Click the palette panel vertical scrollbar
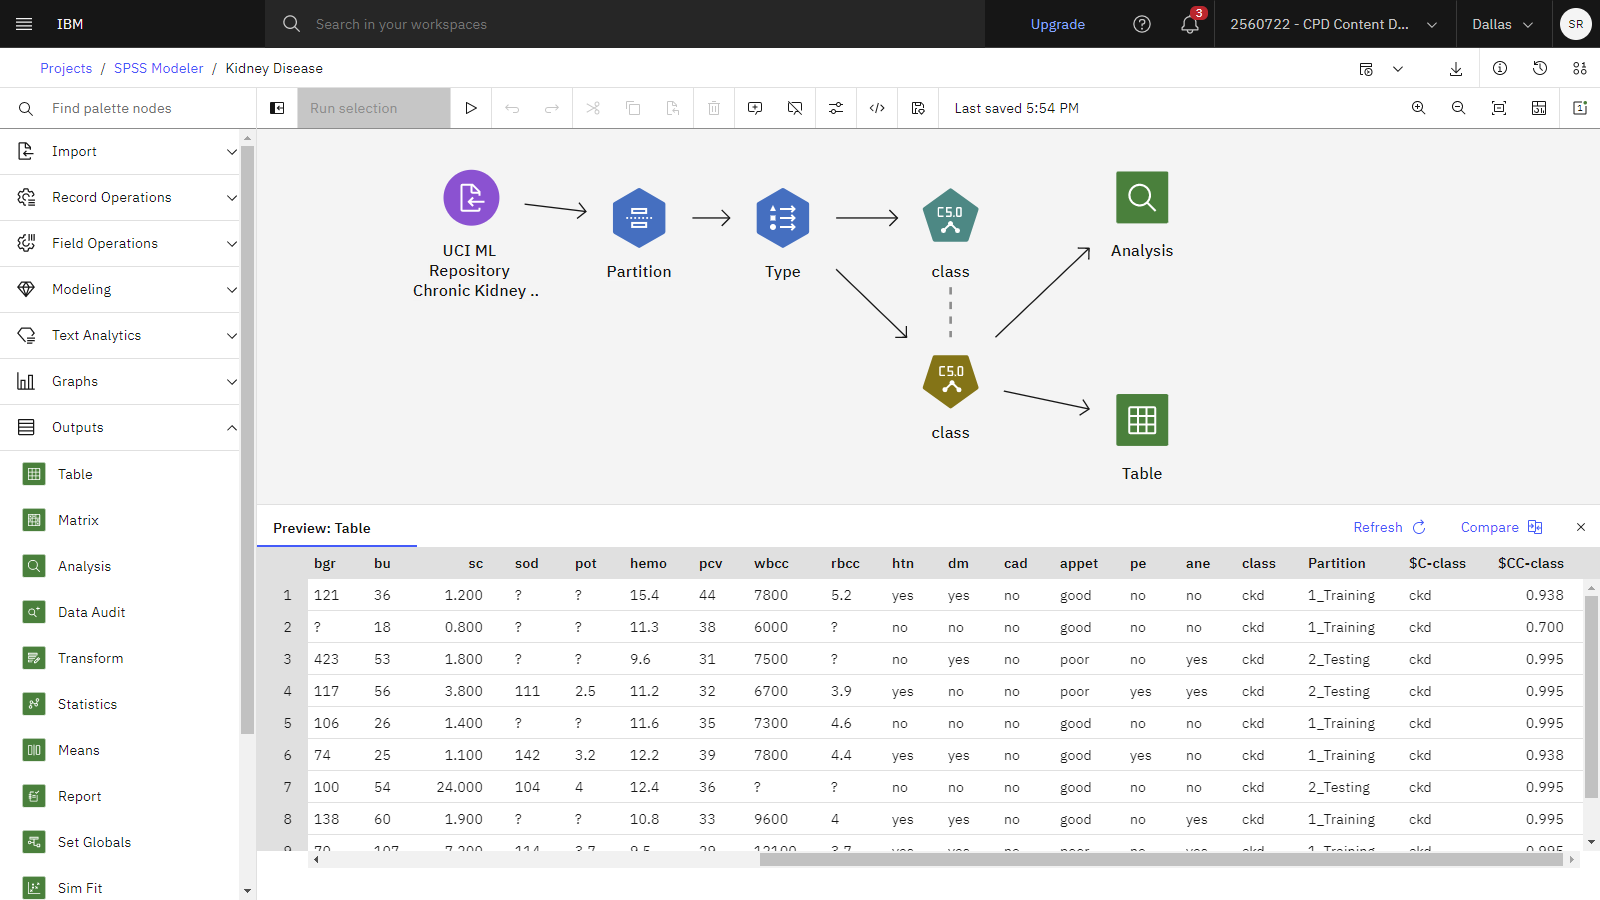The image size is (1600, 900). click(x=247, y=440)
